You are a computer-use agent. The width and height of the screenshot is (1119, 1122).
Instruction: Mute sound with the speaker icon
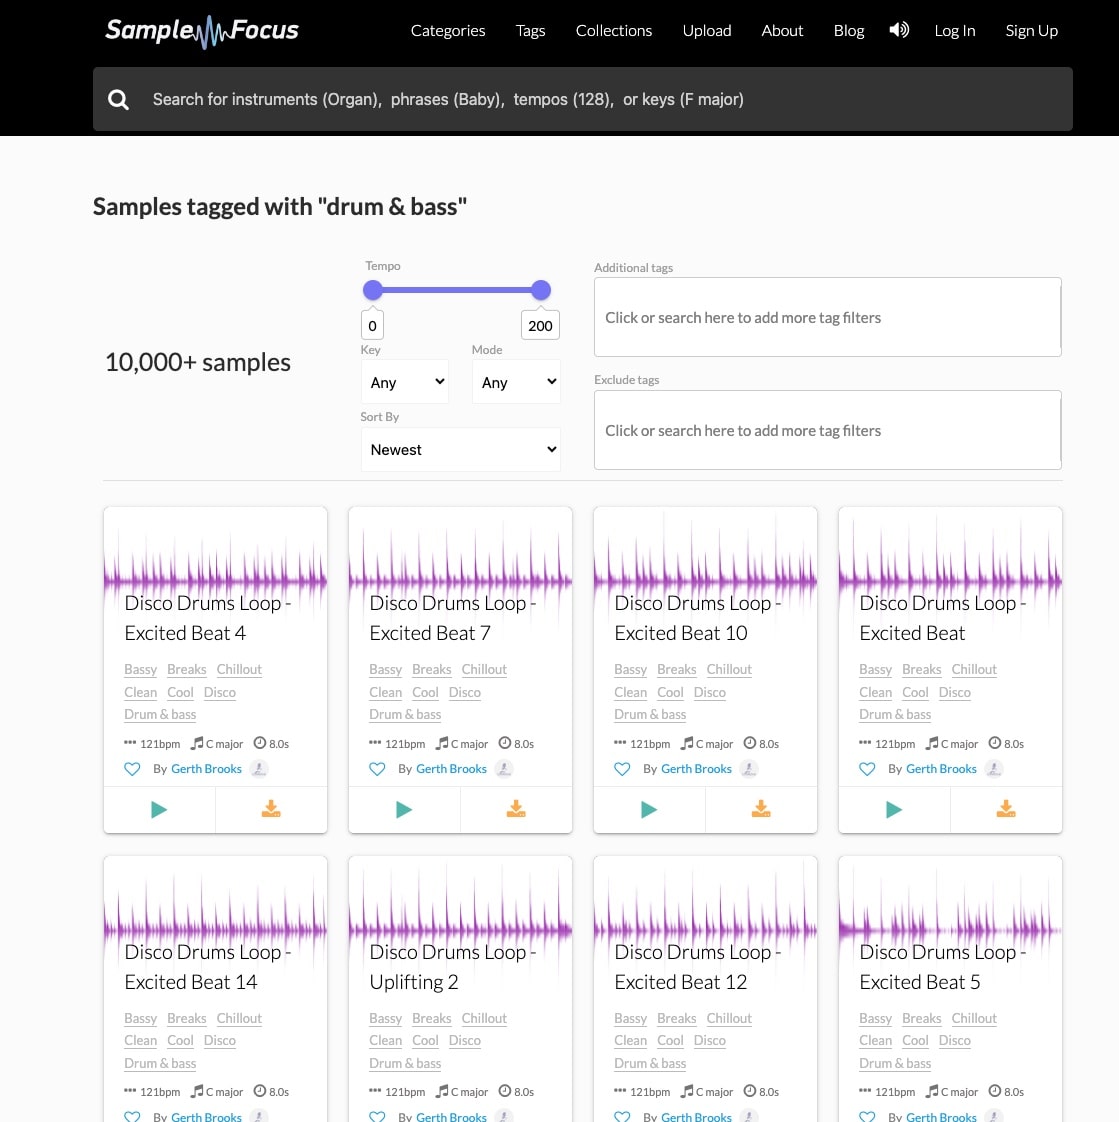[x=899, y=30]
